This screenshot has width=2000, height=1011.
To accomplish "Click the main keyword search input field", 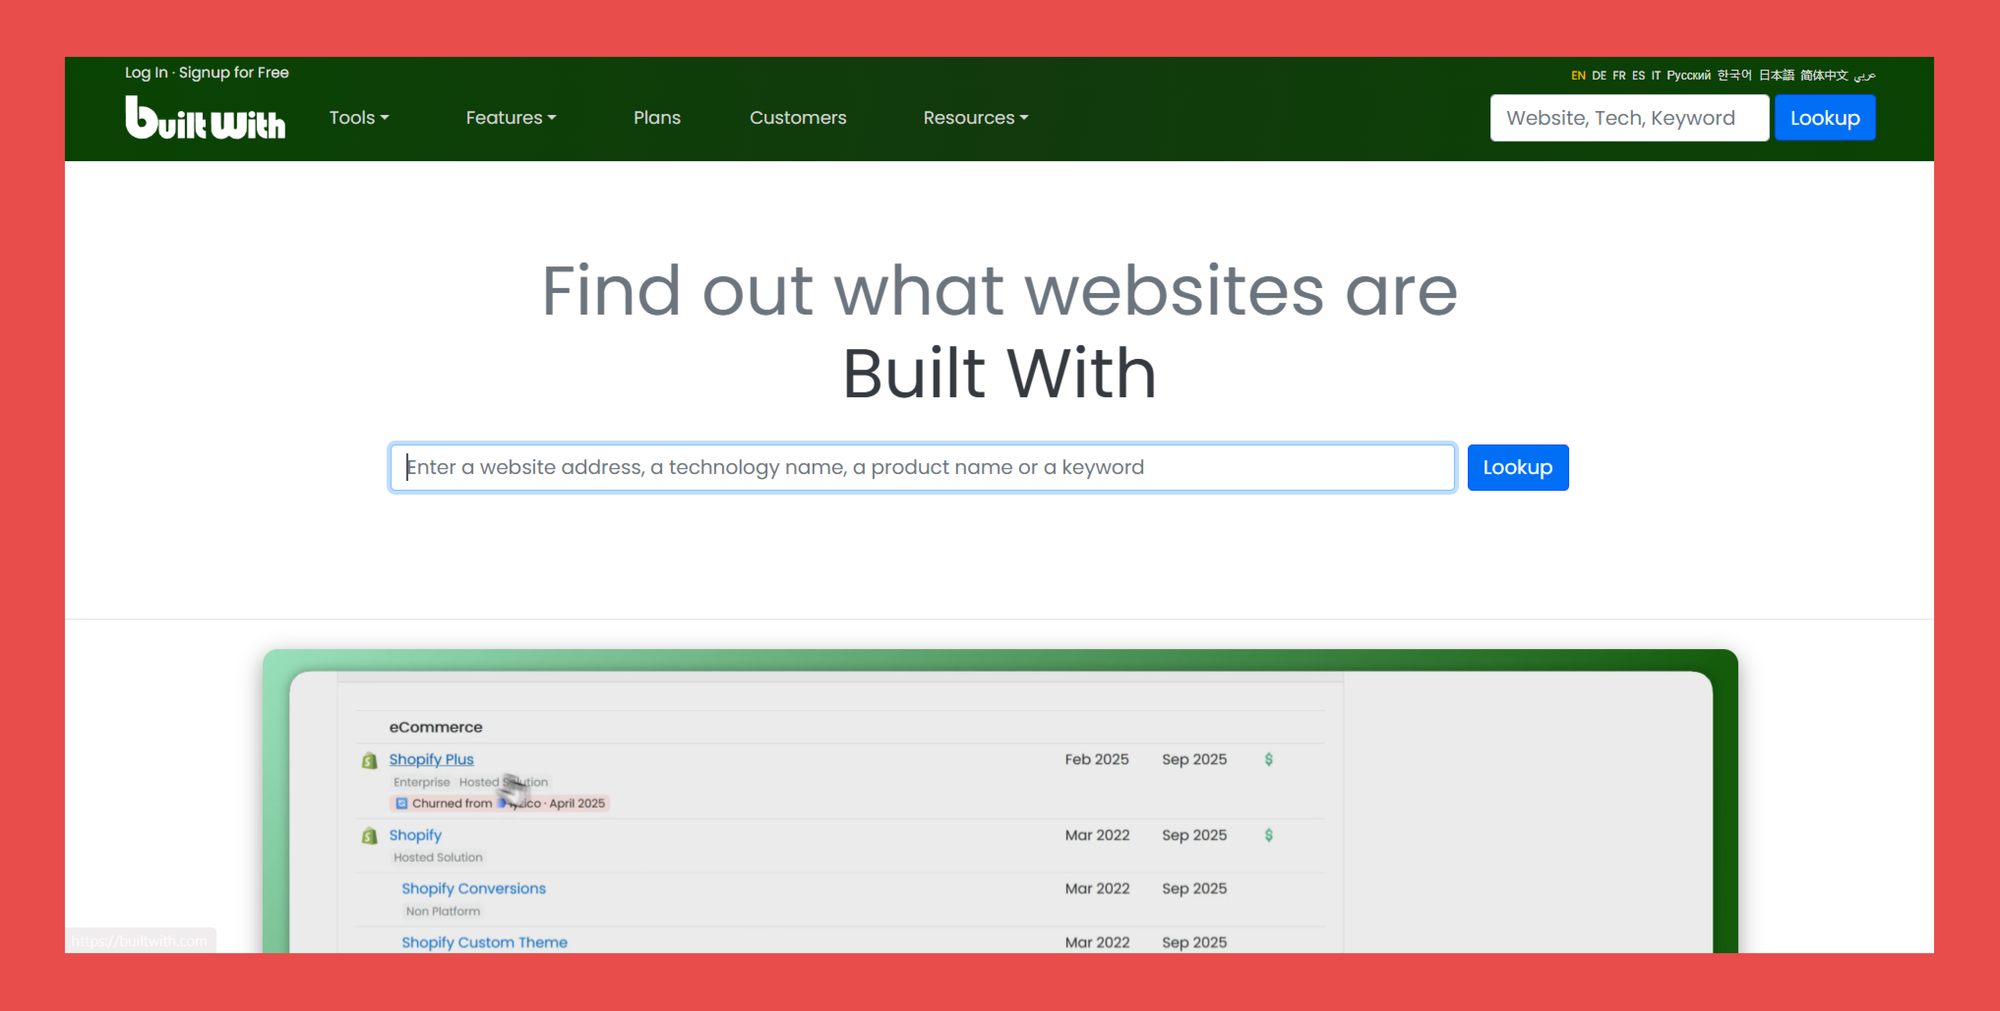I will [x=920, y=467].
